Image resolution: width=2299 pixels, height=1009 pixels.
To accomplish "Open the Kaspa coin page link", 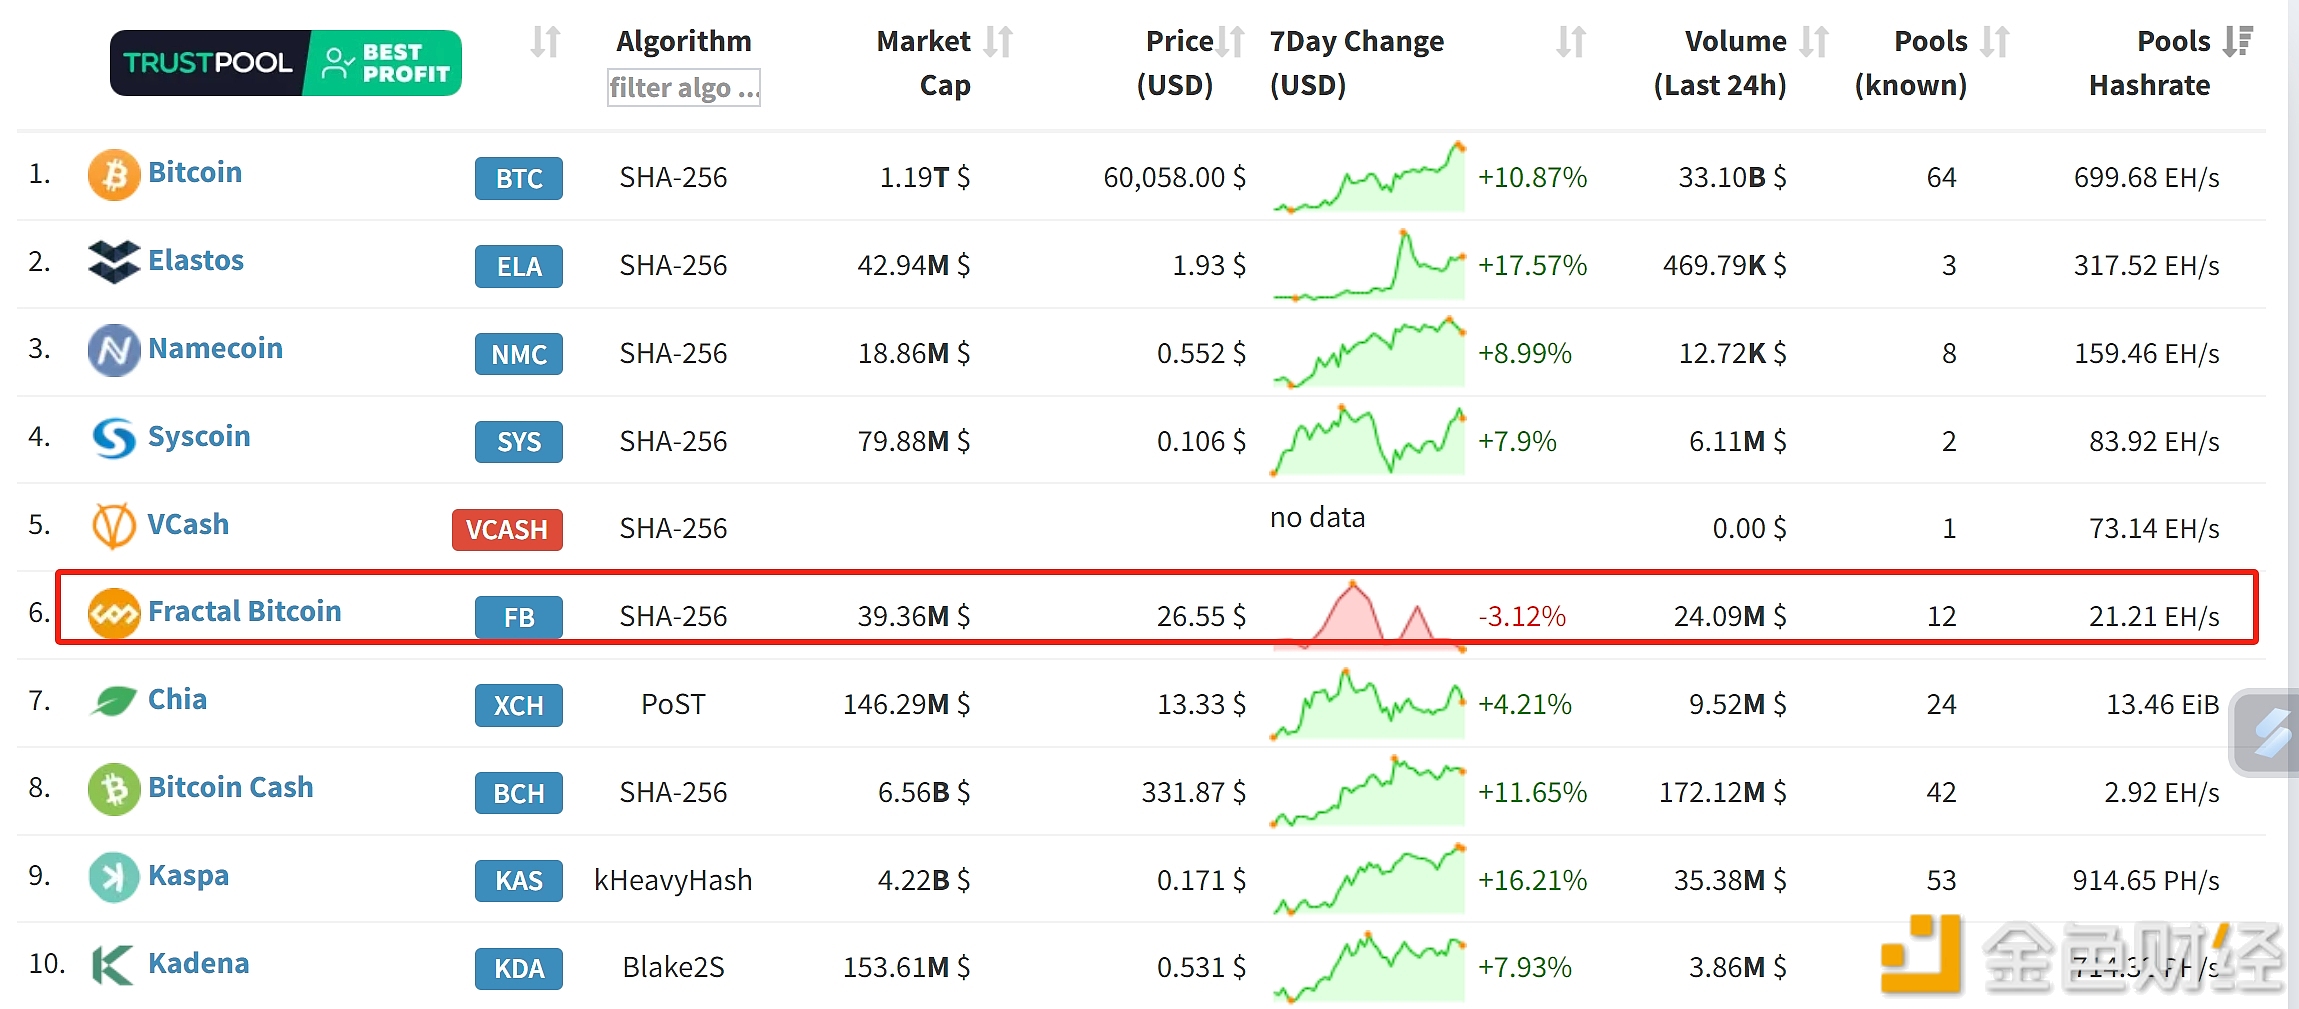I will click(x=189, y=875).
